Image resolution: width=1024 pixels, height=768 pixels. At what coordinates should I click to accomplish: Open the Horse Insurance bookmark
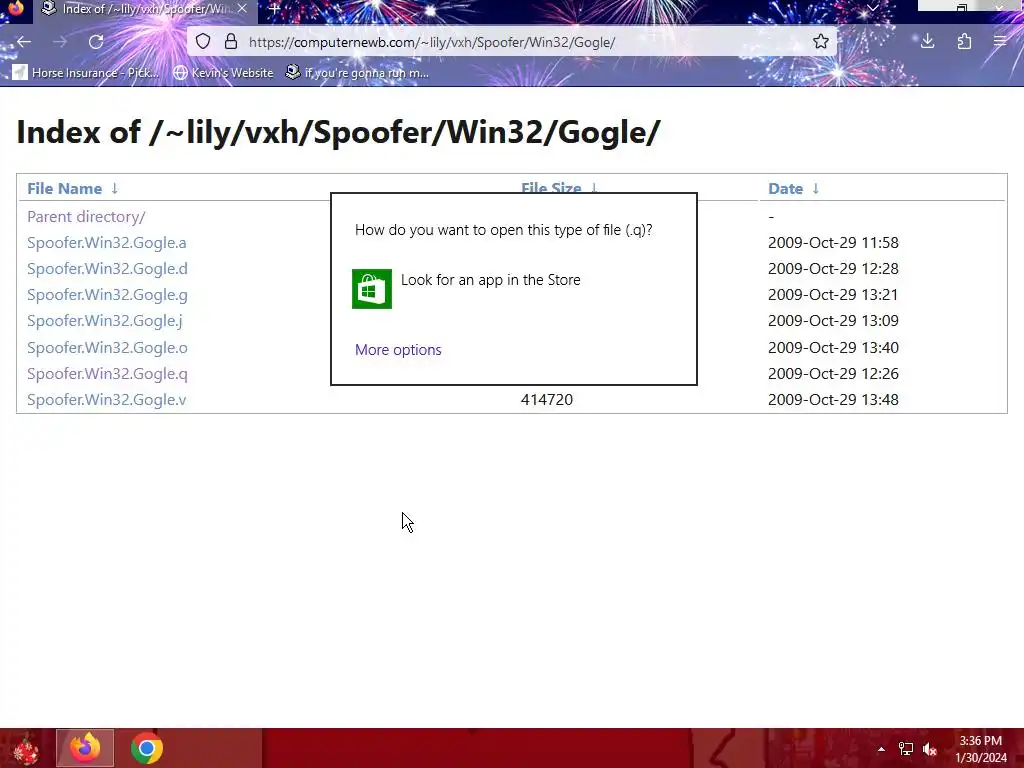point(86,72)
